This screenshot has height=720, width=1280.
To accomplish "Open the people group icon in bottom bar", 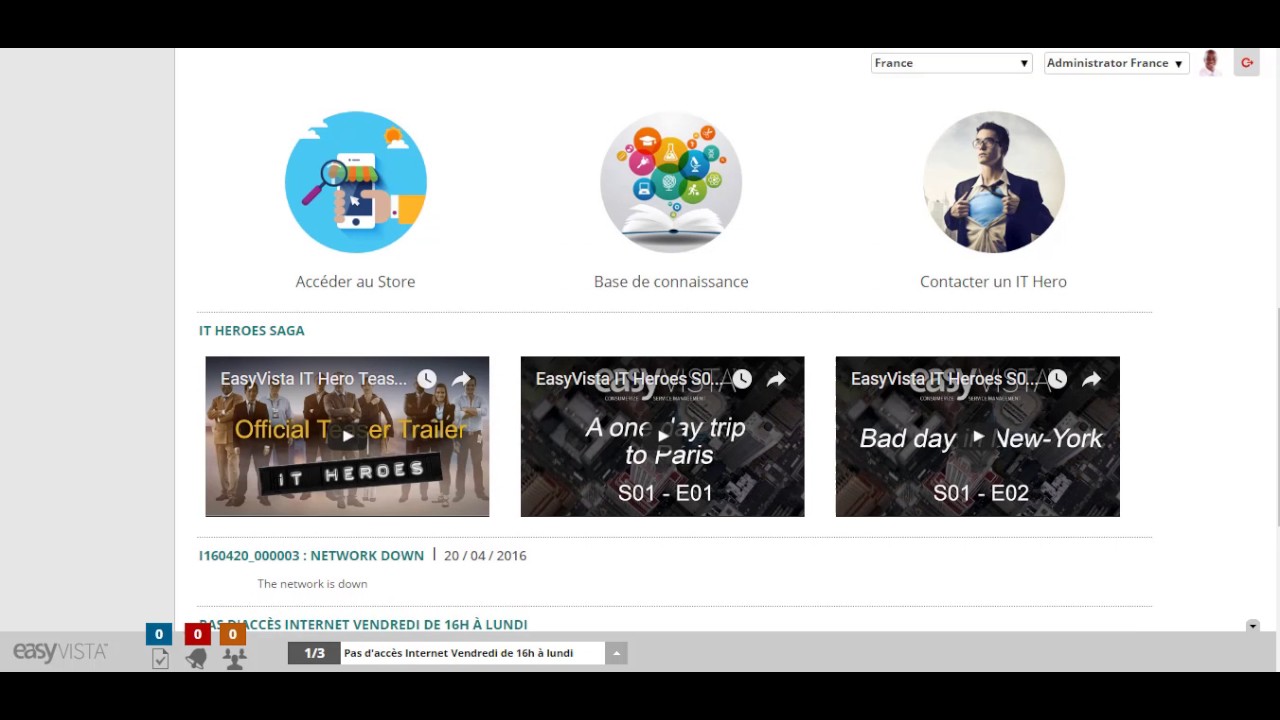I will pos(234,659).
